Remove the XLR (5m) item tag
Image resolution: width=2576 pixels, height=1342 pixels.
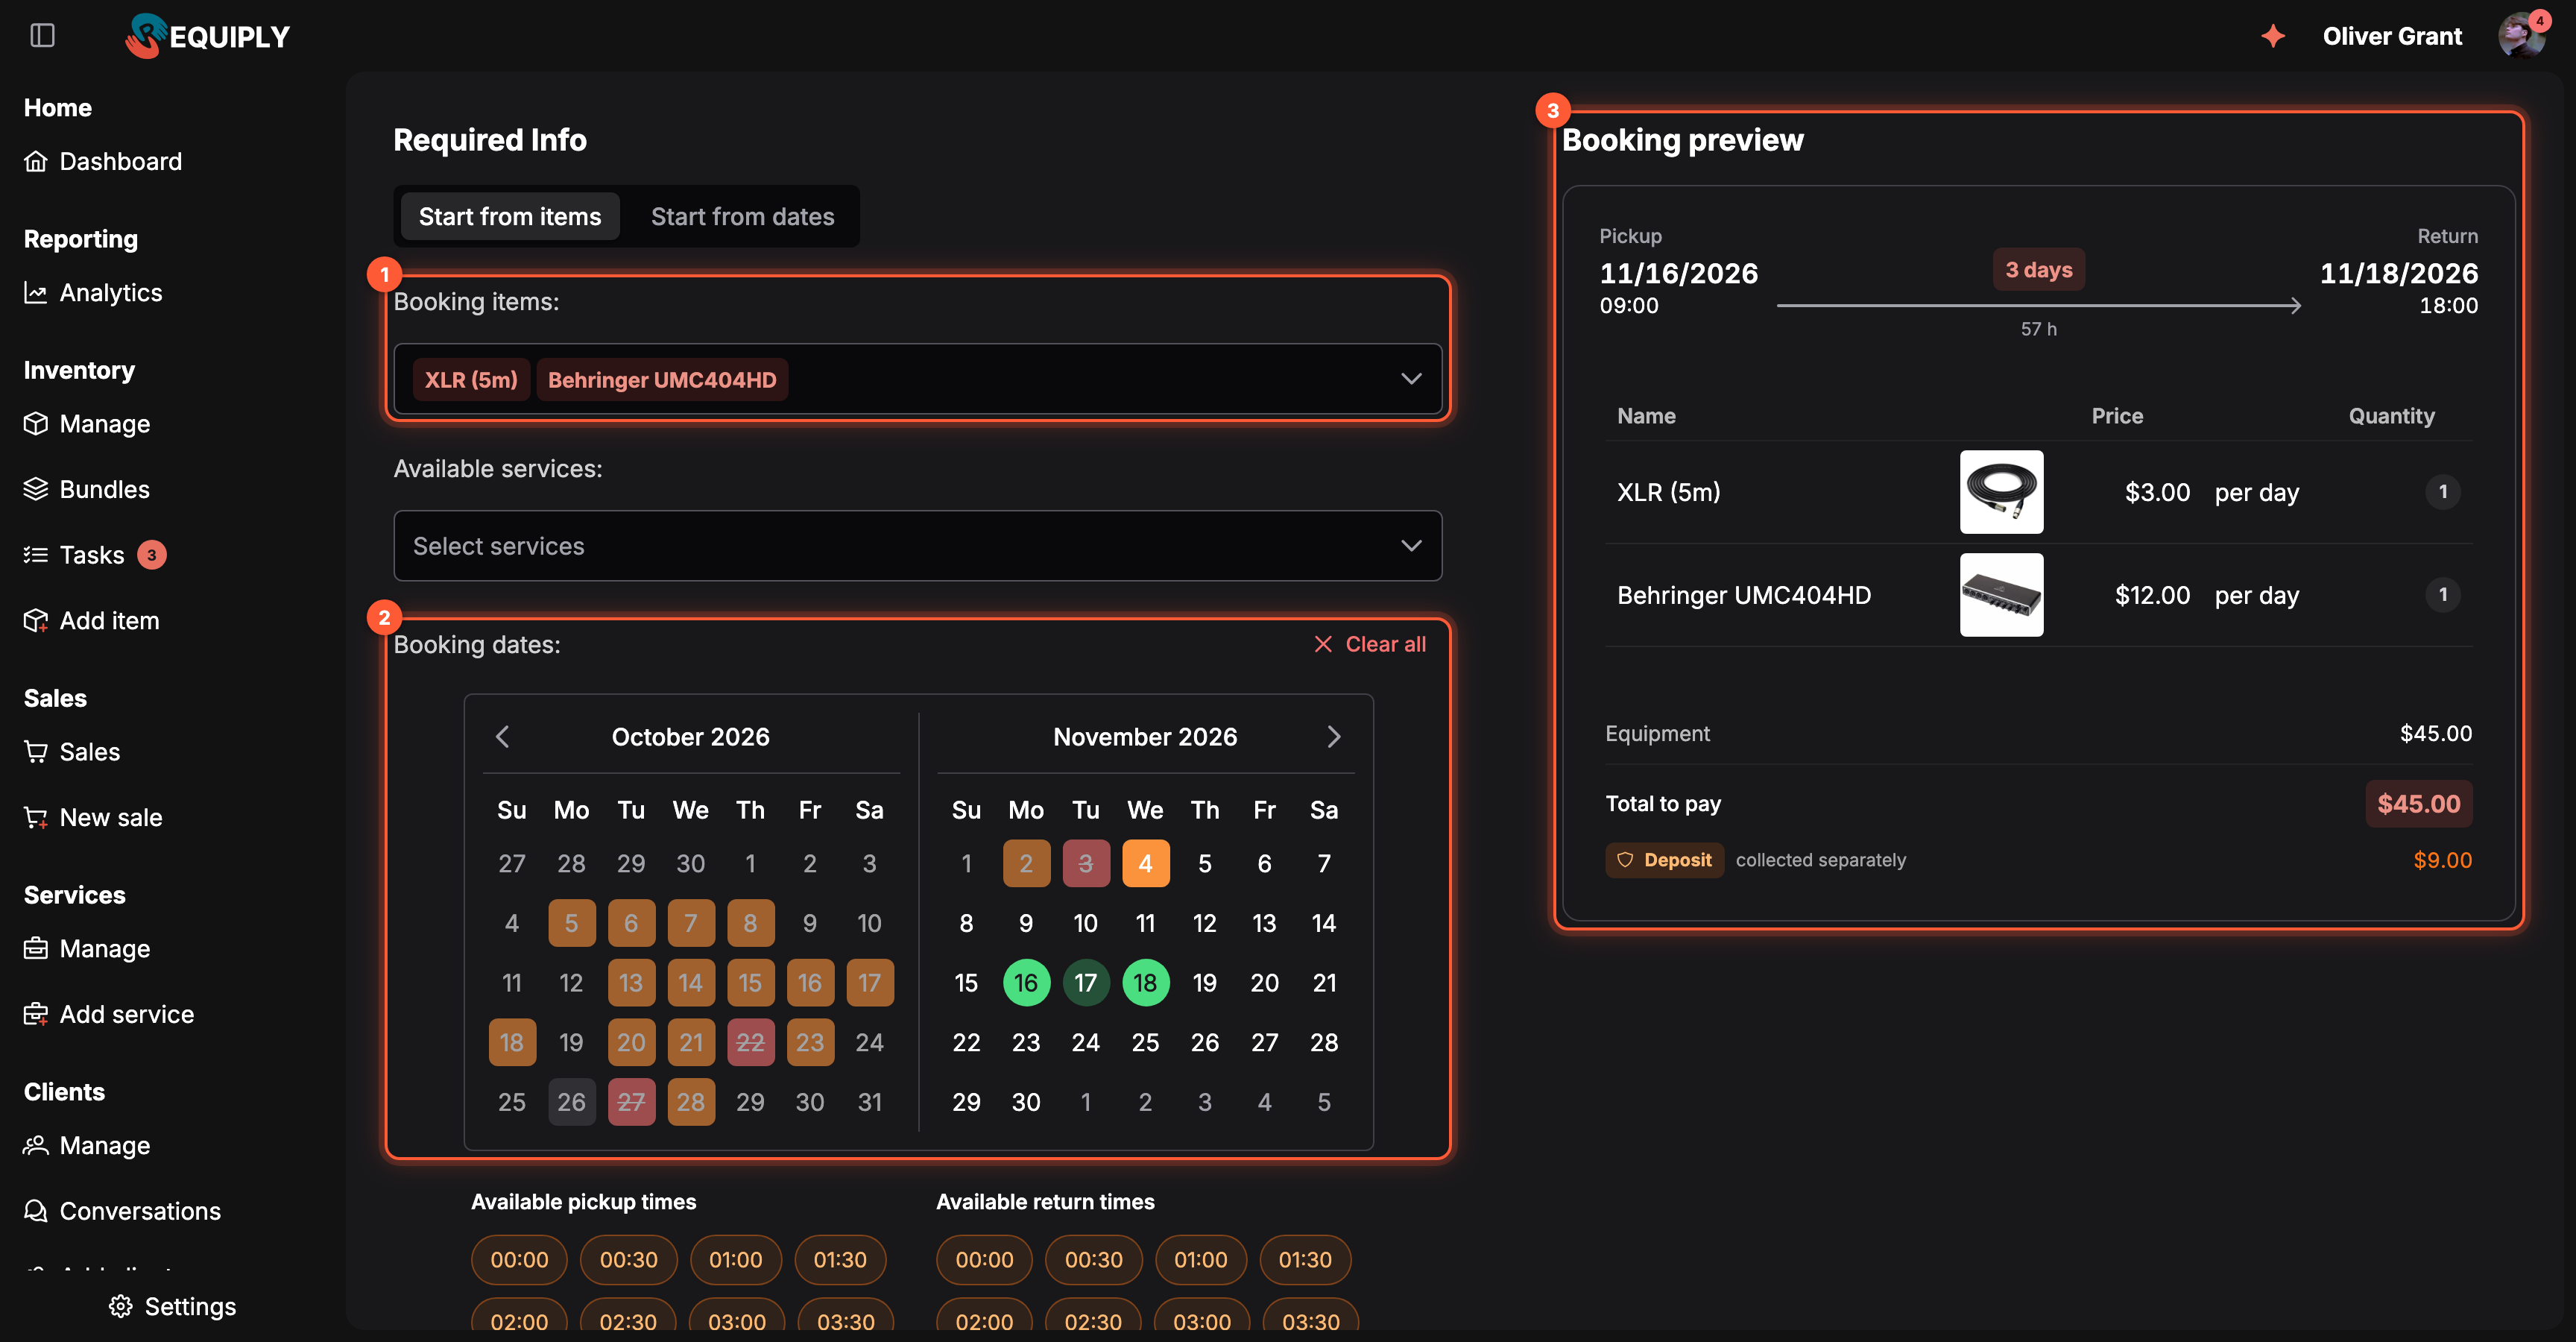(471, 379)
